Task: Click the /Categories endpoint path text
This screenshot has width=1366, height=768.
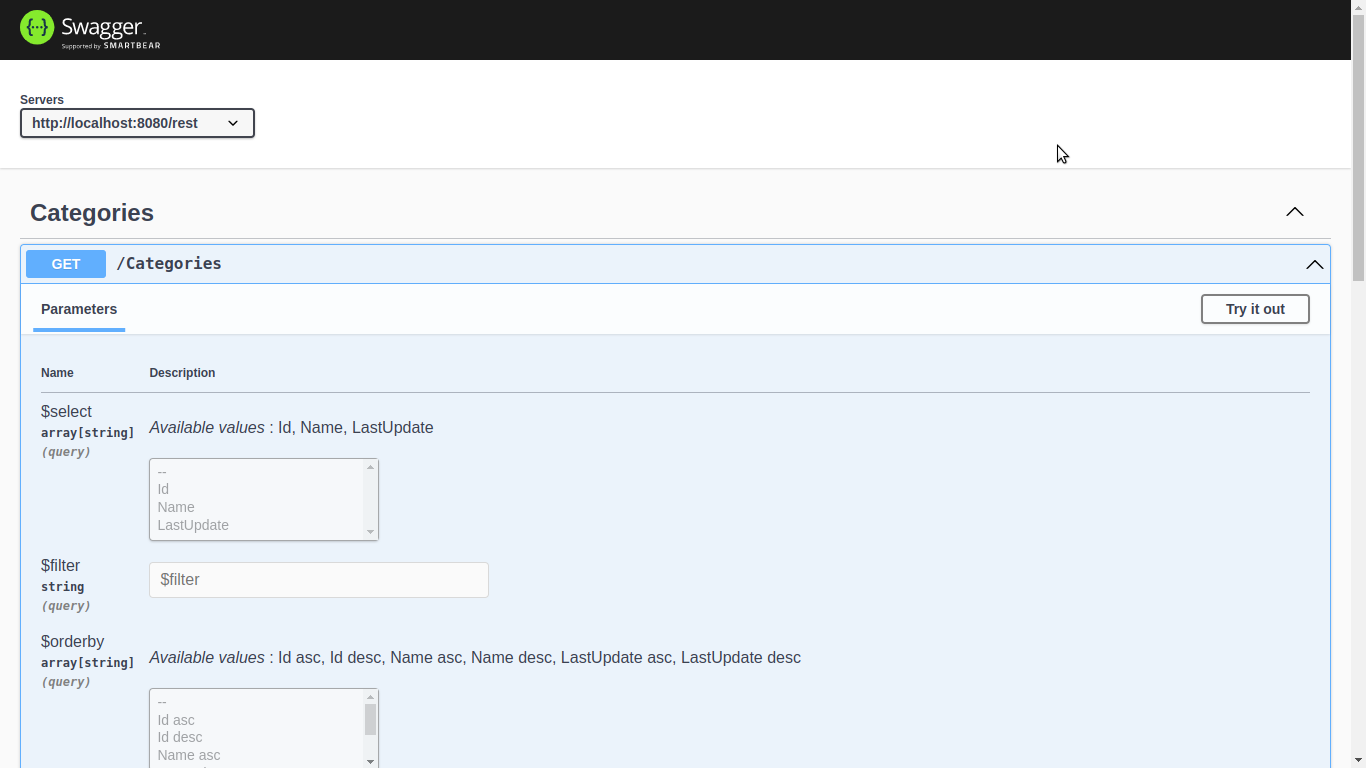Action: pyautogui.click(x=169, y=264)
